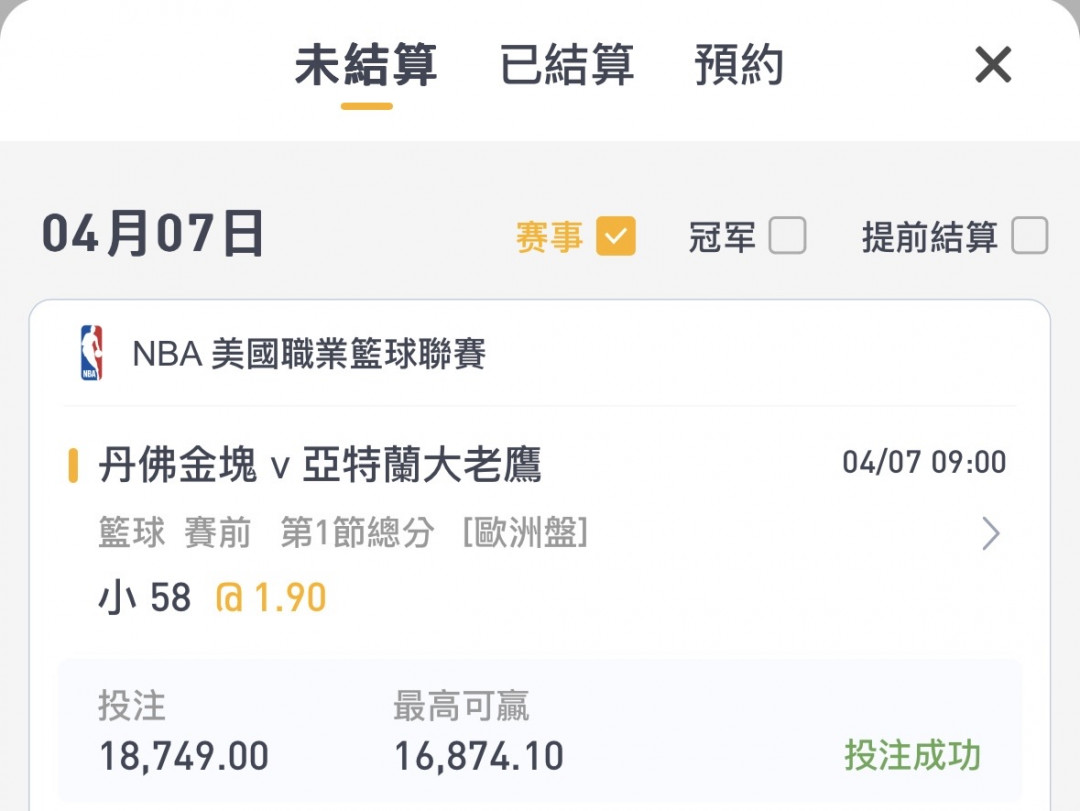
Task: Click the 赛事 filter label text
Action: tap(550, 237)
